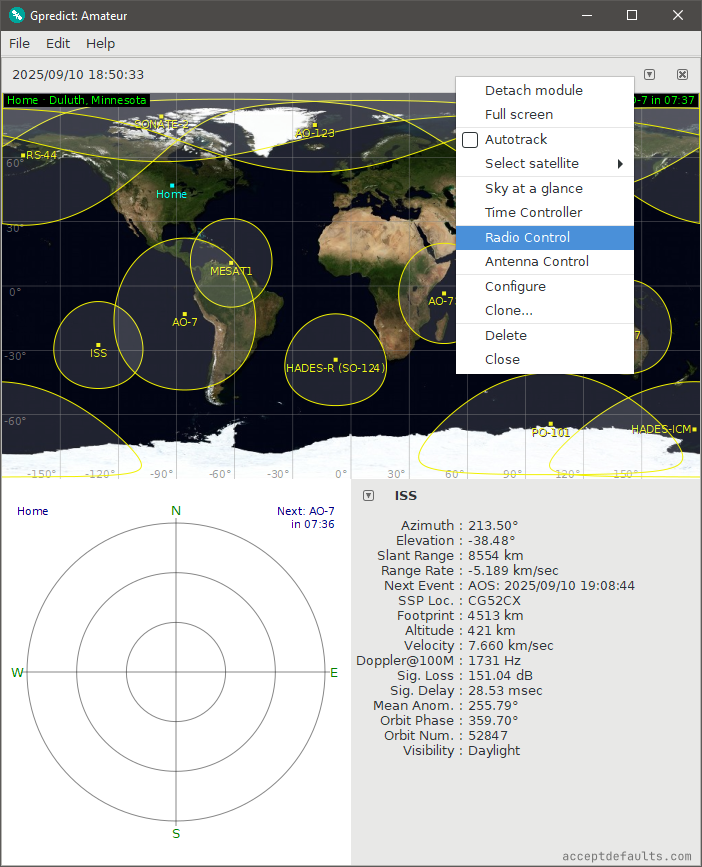The width and height of the screenshot is (702, 867).
Task: Click the module close X icon
Action: coord(682,74)
